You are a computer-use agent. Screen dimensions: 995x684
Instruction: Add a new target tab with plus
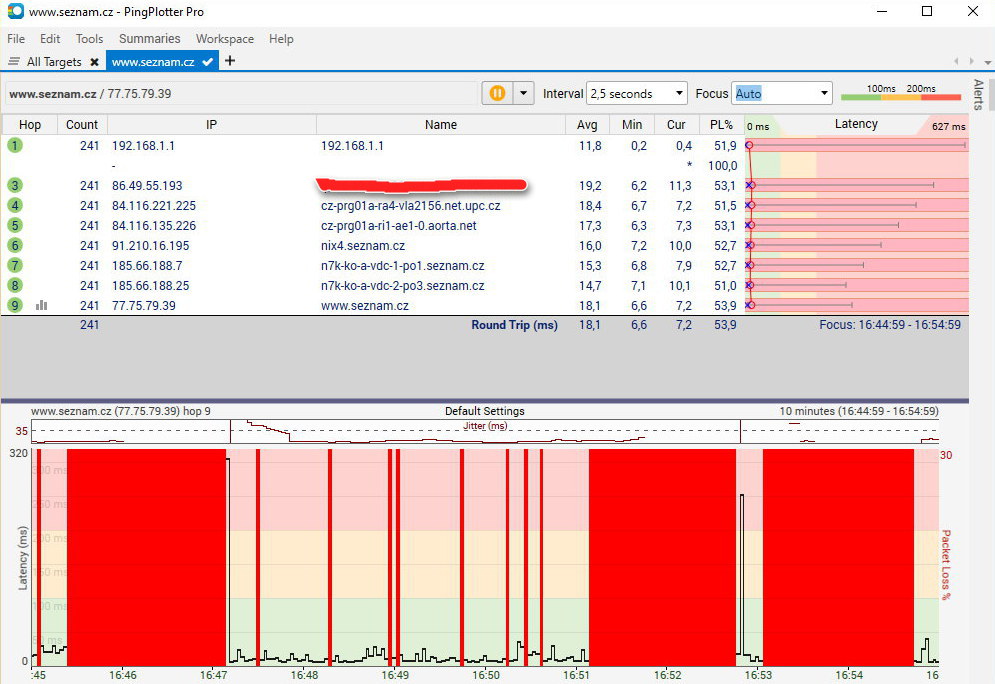(230, 61)
